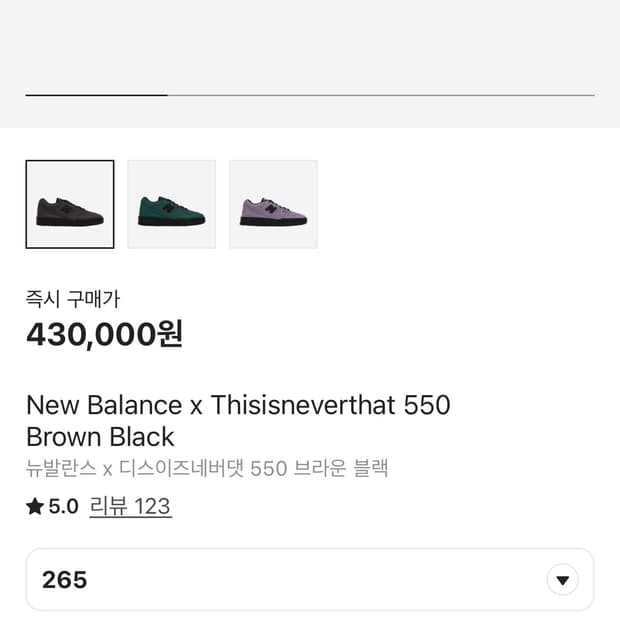Click the purple shoe image in third thumbnail
The width and height of the screenshot is (620, 620).
tap(274, 212)
